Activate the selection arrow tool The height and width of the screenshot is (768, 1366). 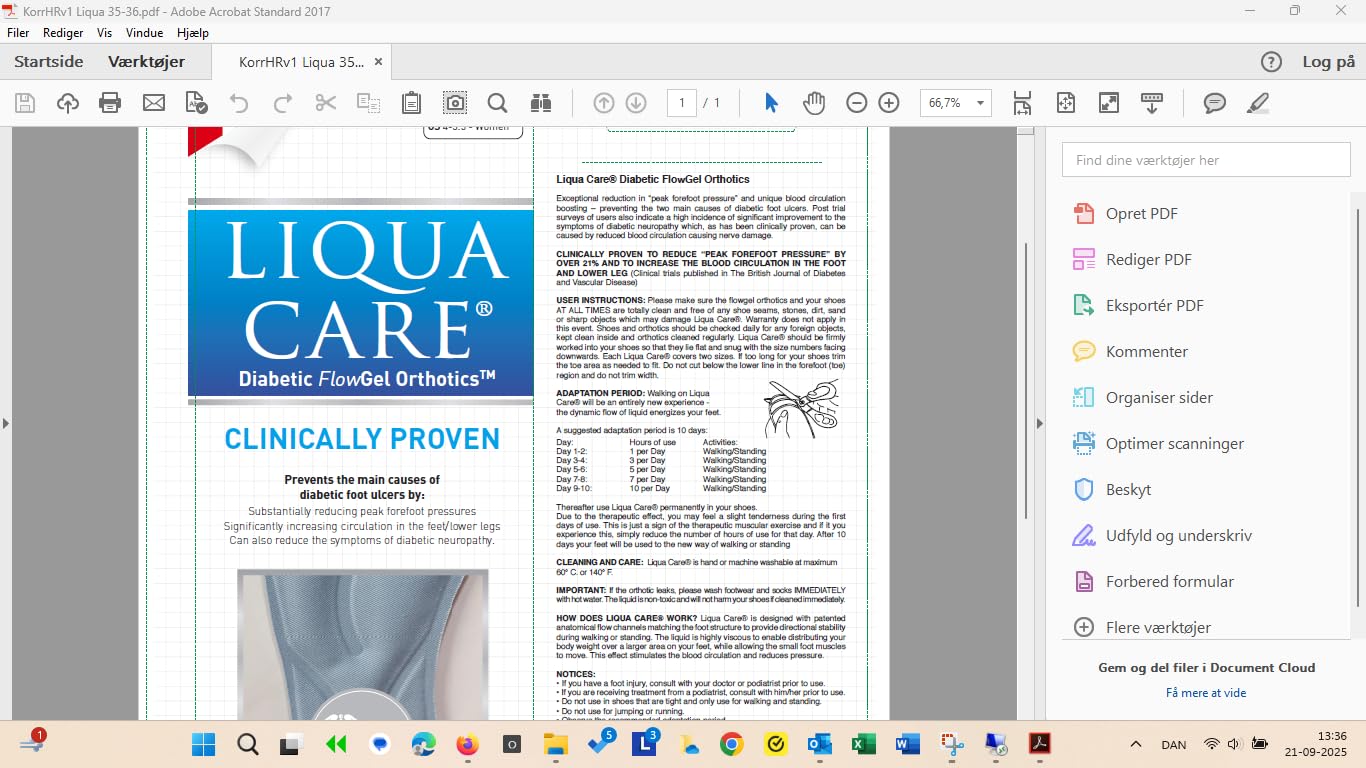[x=771, y=103]
